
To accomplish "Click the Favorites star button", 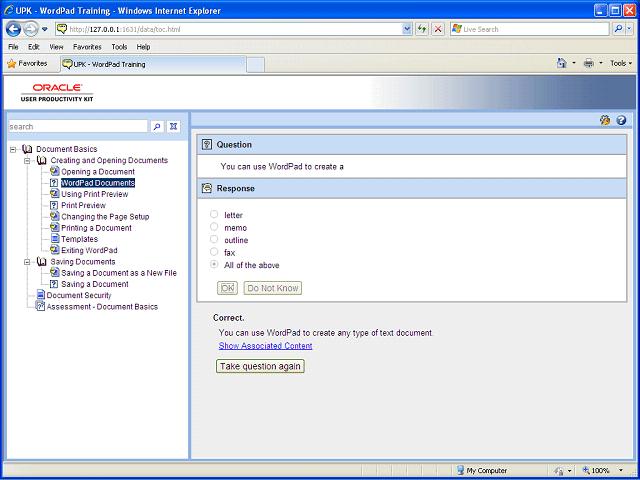I will [x=27, y=64].
